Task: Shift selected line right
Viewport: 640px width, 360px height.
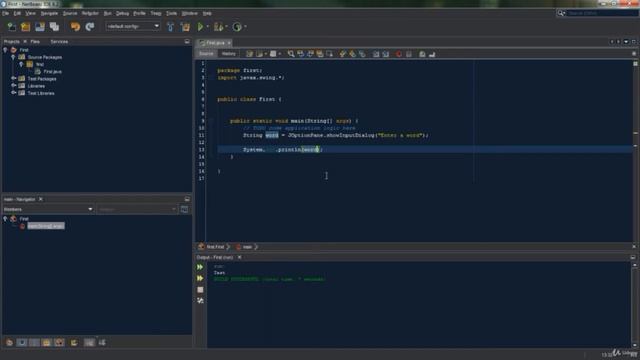Action: pos(386,54)
